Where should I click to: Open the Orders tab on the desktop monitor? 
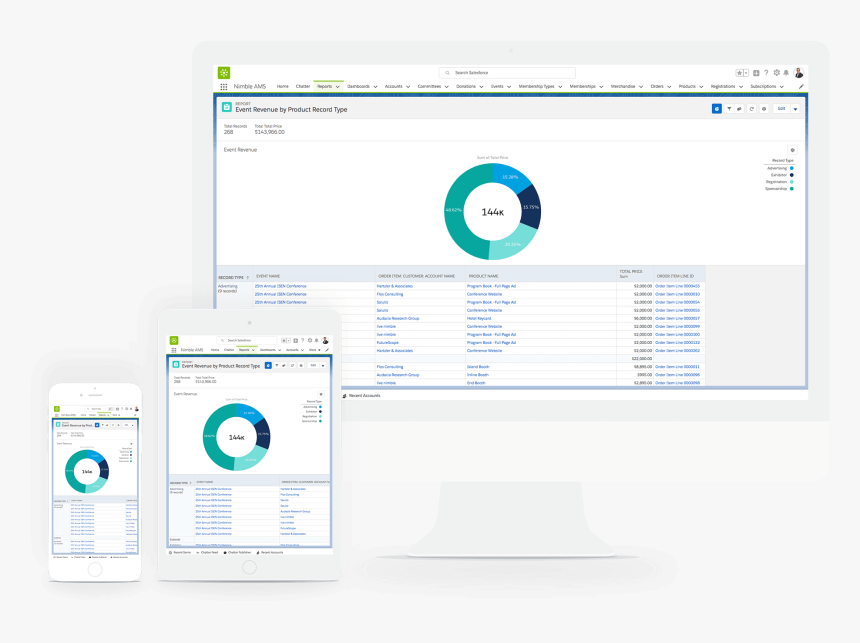tap(657, 87)
